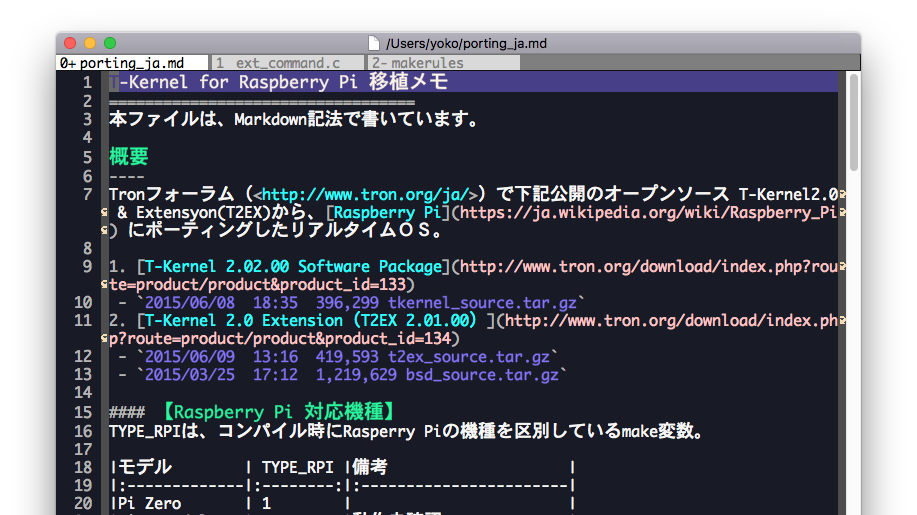Click the title path /Users/yoko/porting_ja.md
This screenshot has height=515, width=917.
click(466, 43)
